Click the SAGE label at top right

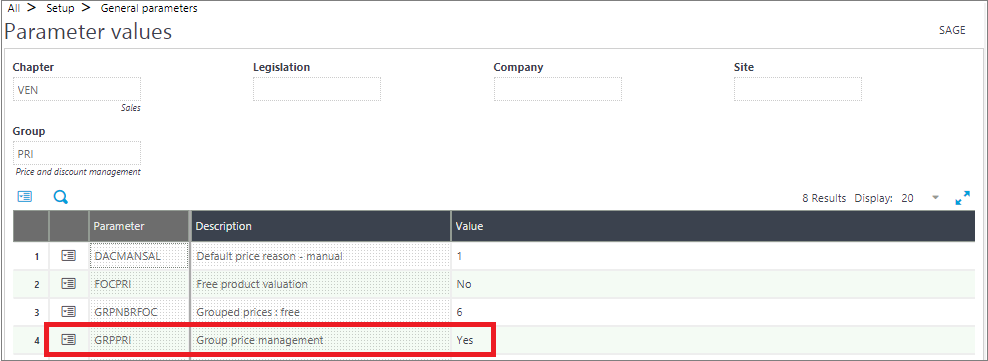tap(952, 30)
